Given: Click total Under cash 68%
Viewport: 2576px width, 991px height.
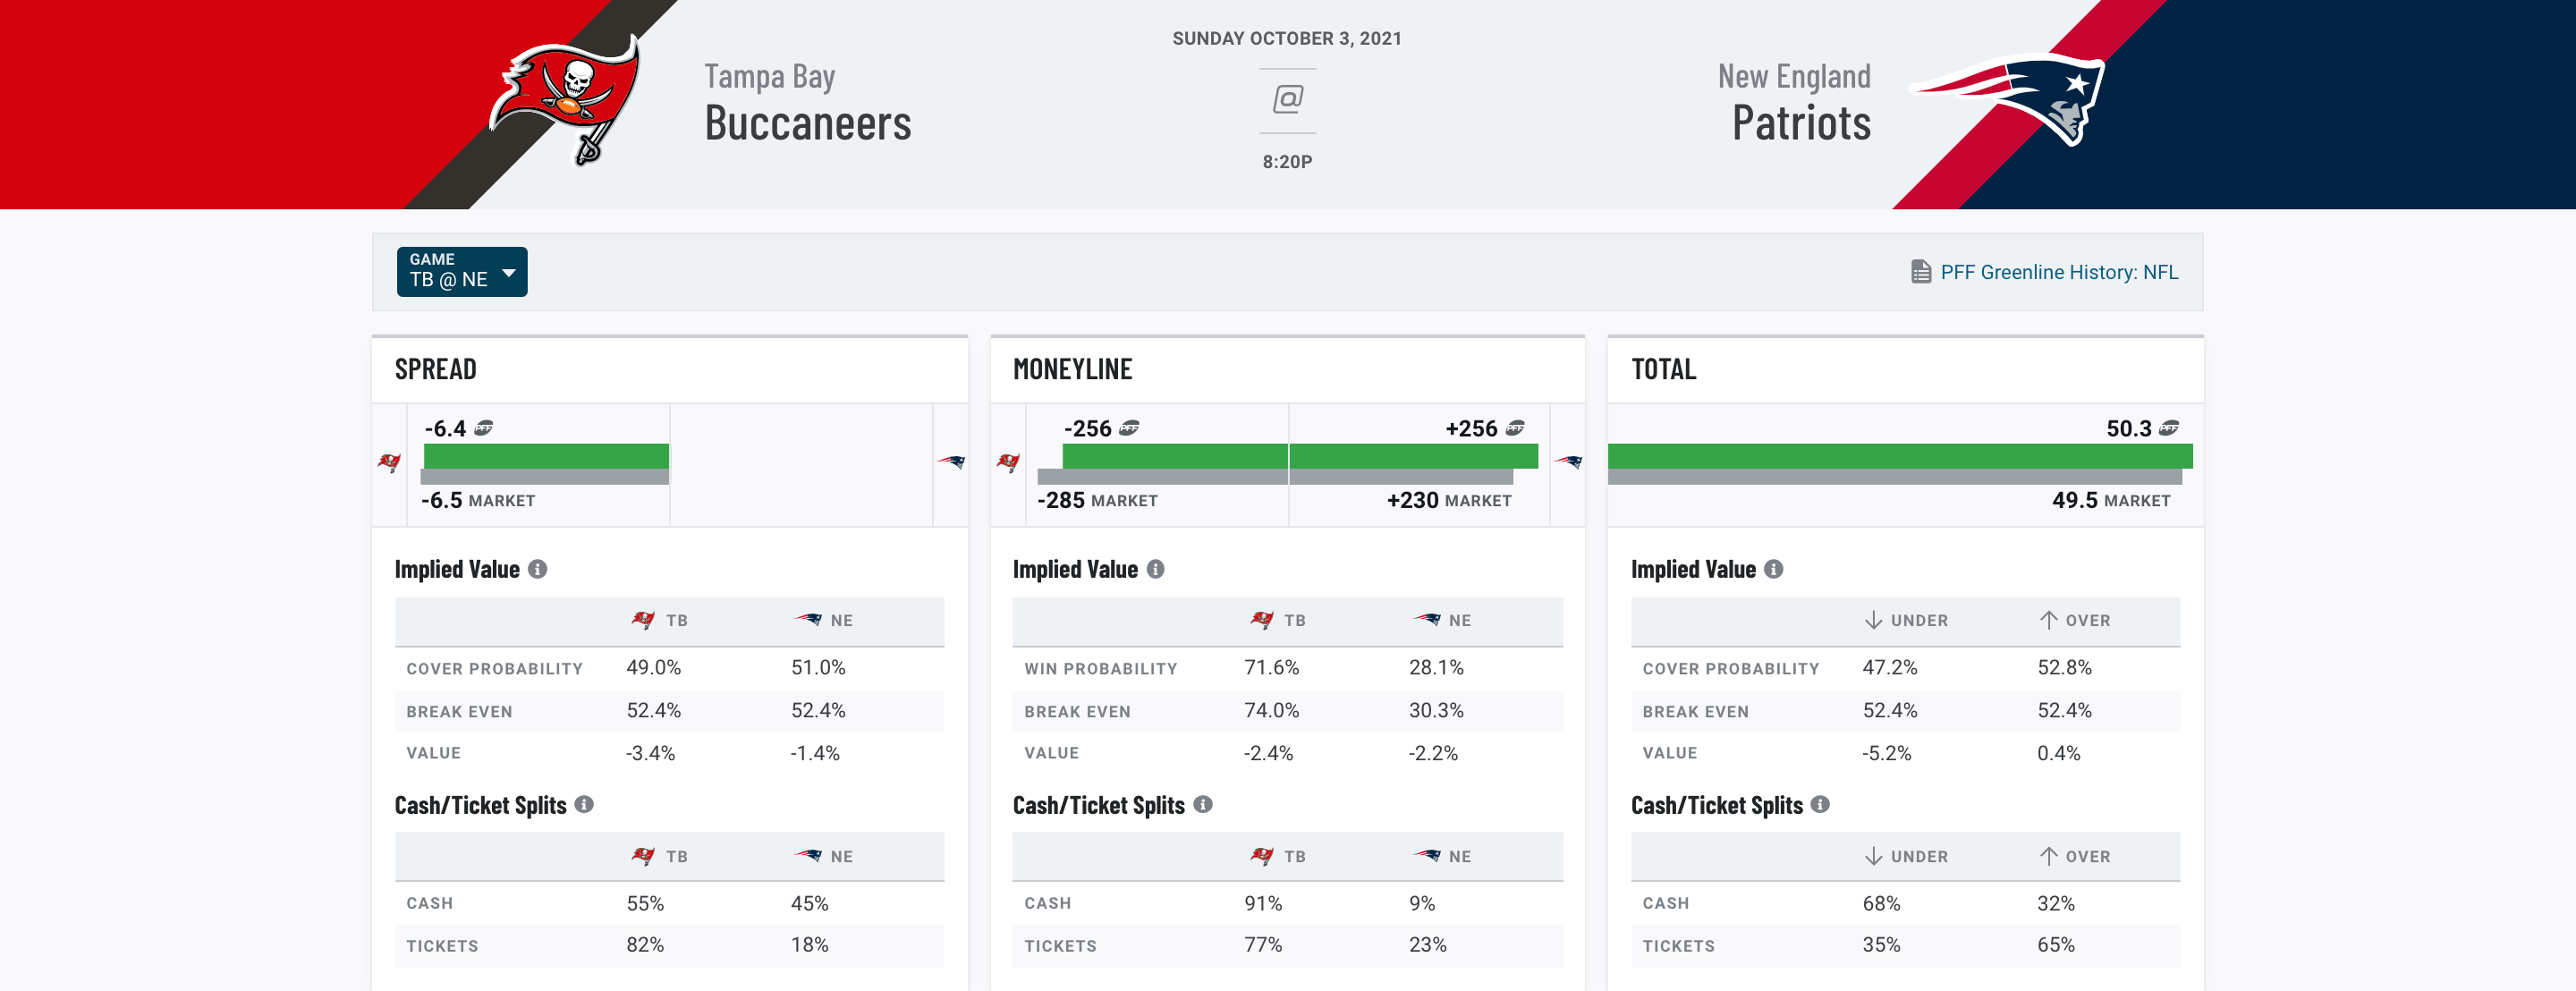Looking at the screenshot, I should pos(1881,903).
